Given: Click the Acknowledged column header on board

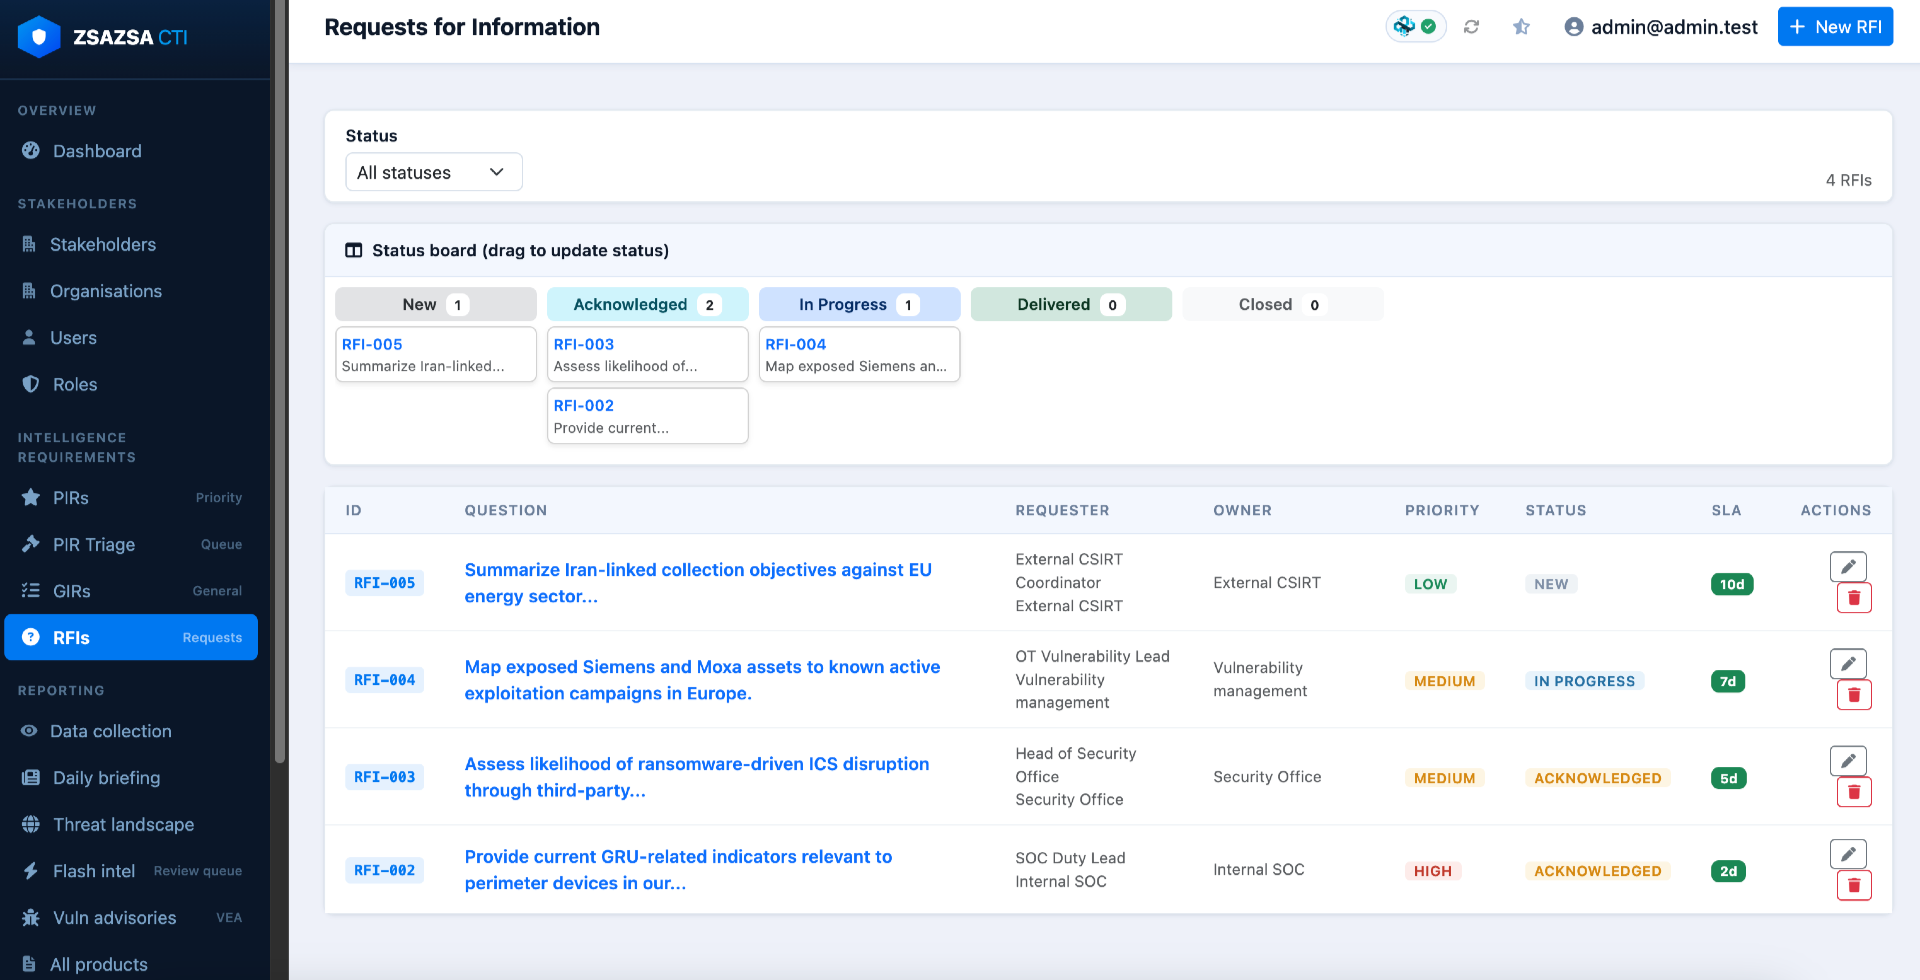Looking at the screenshot, I should click(648, 304).
